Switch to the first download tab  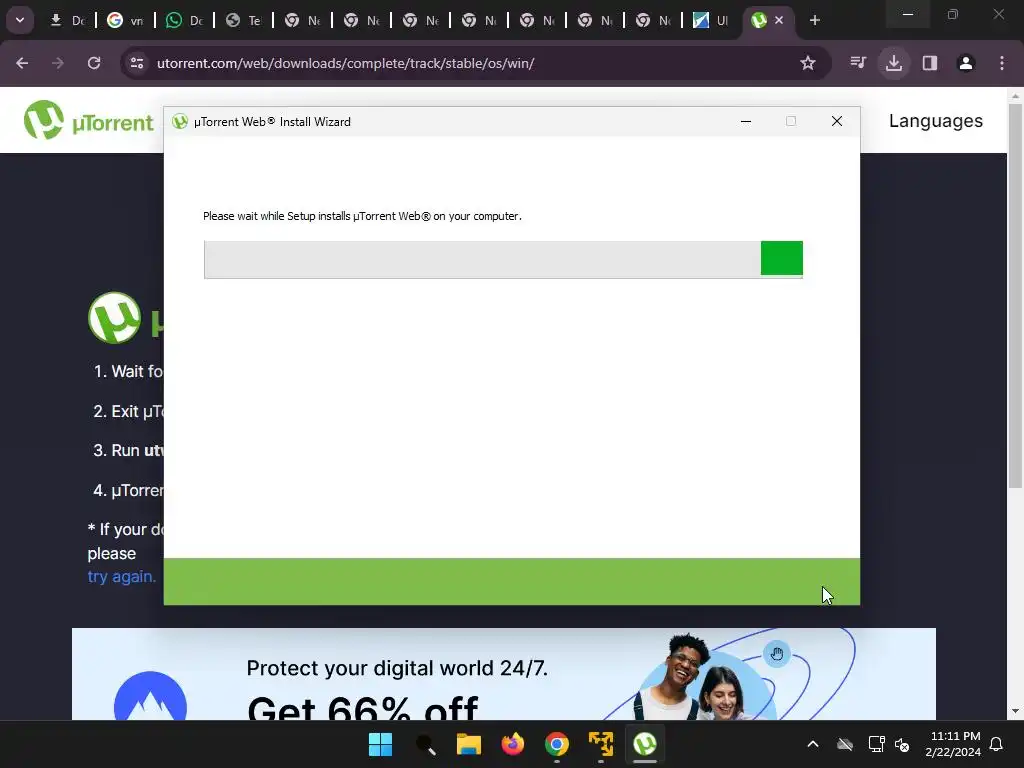[68, 21]
